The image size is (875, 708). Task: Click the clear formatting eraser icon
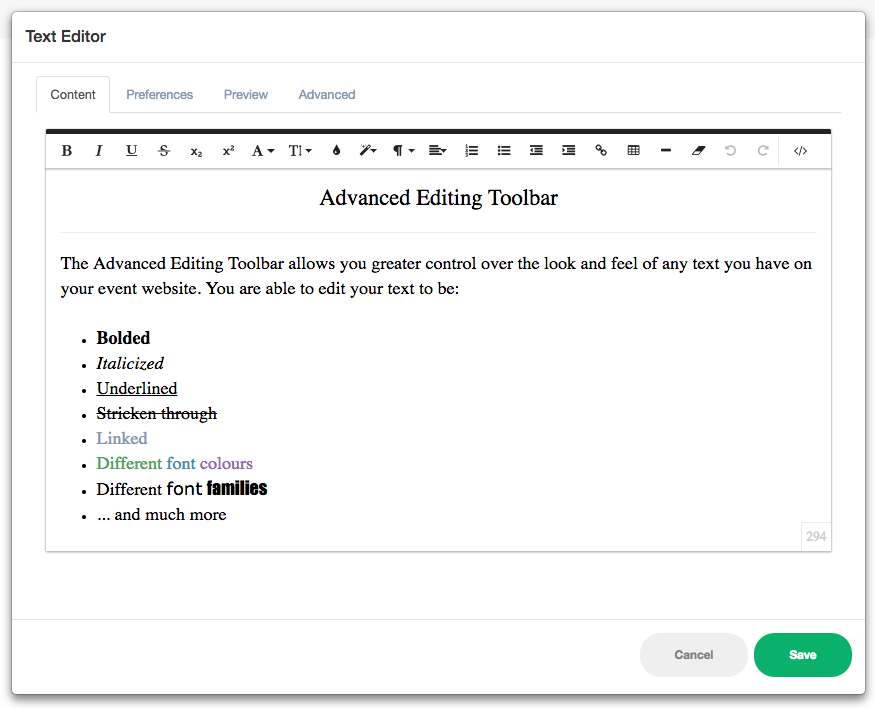[698, 150]
